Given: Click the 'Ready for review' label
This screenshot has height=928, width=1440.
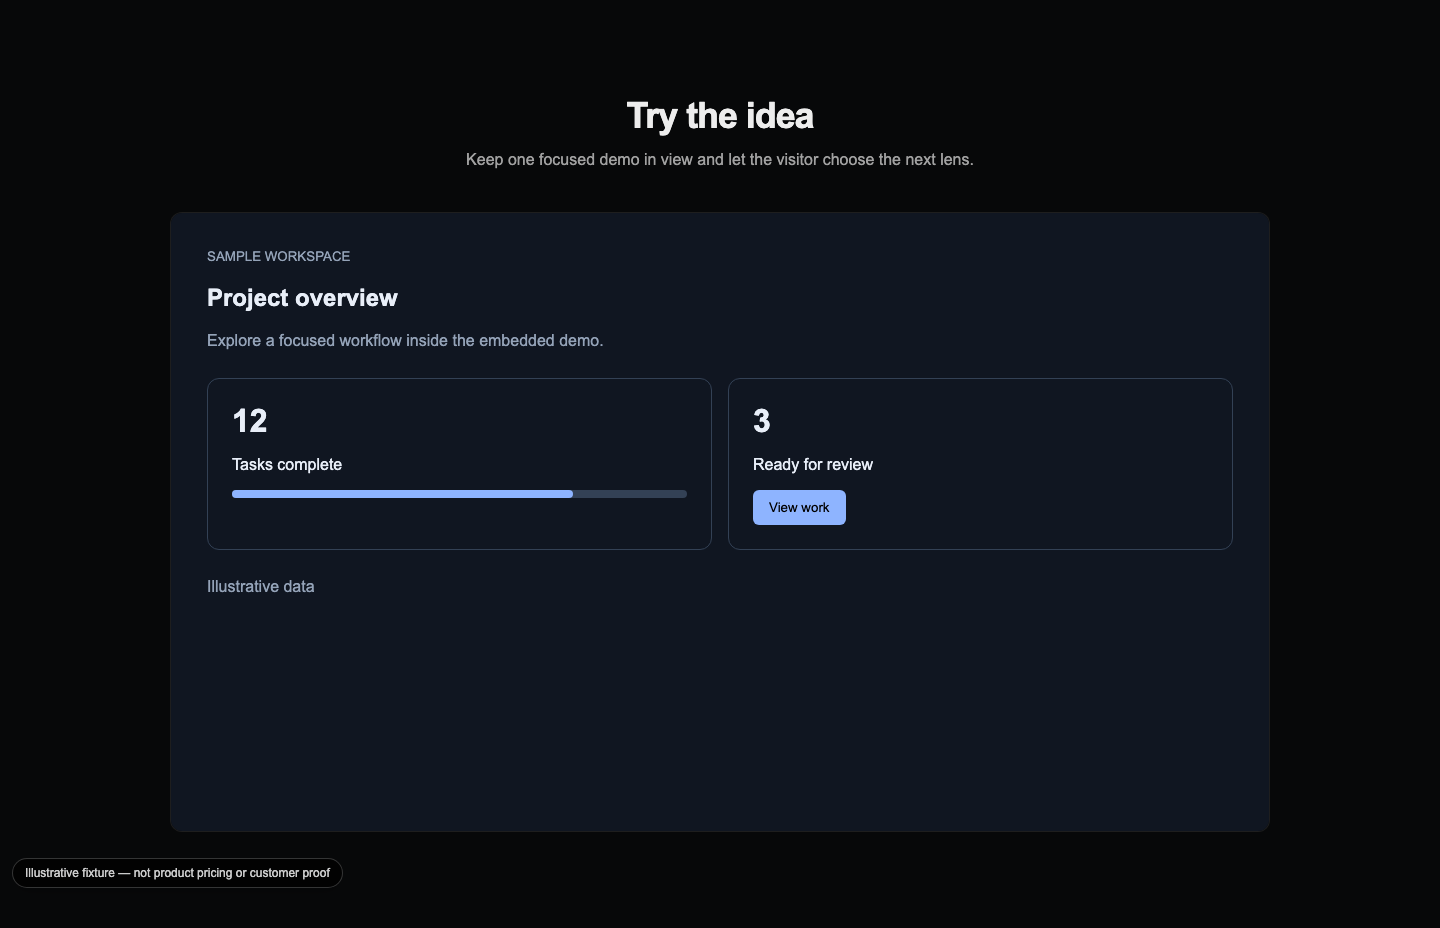Looking at the screenshot, I should pos(813,464).
